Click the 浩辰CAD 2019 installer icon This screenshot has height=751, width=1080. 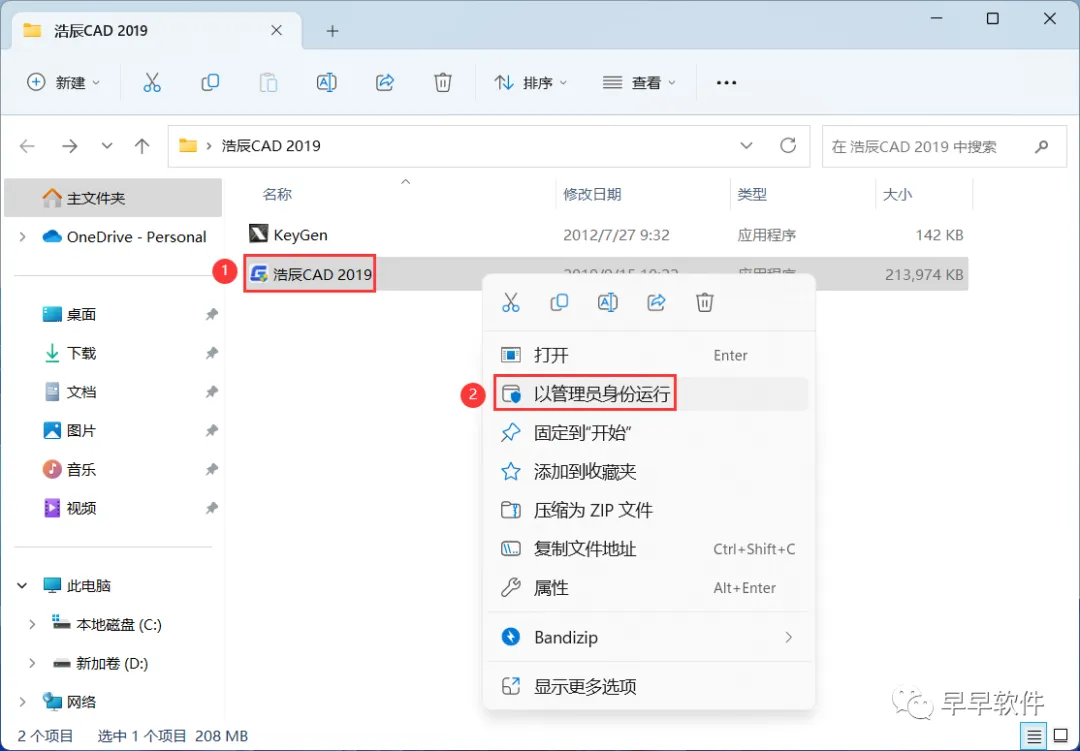pos(258,274)
